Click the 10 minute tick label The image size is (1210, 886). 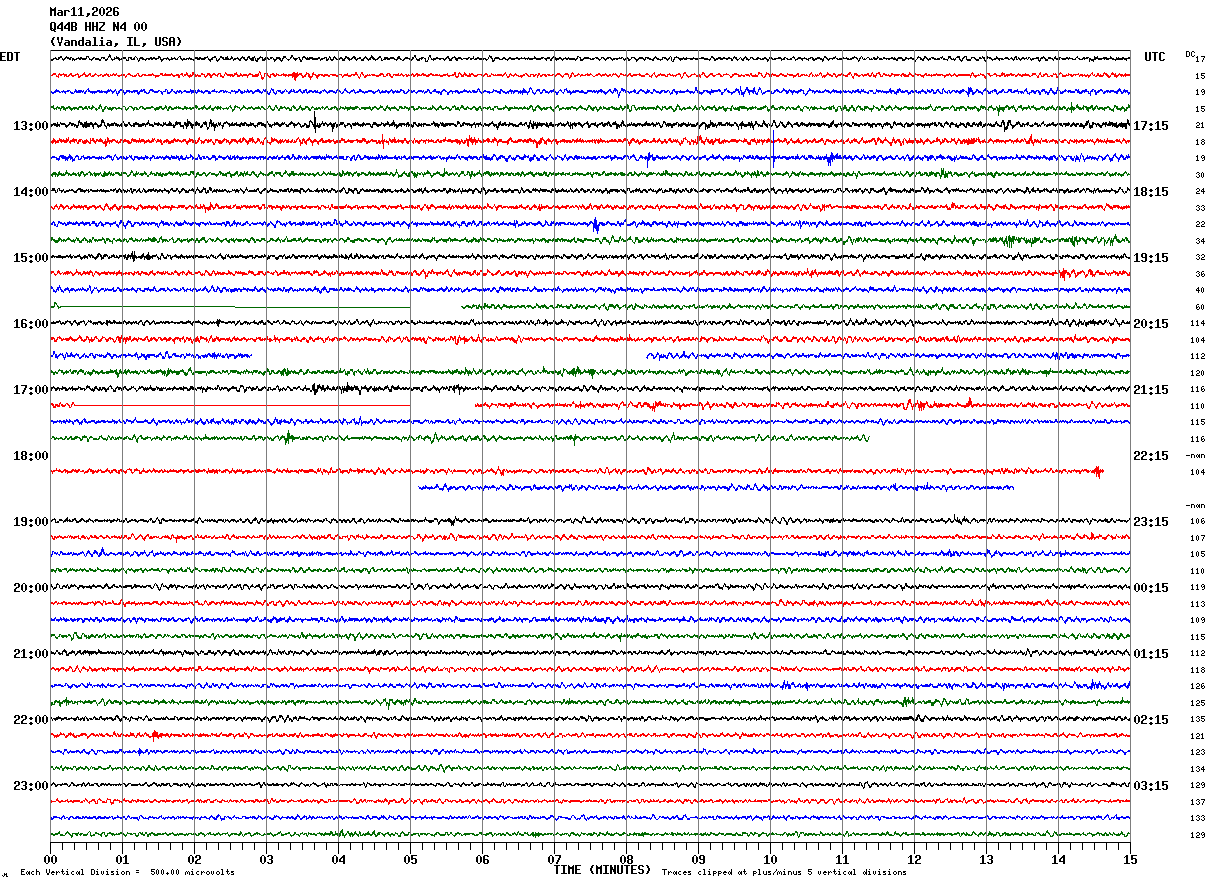click(770, 860)
